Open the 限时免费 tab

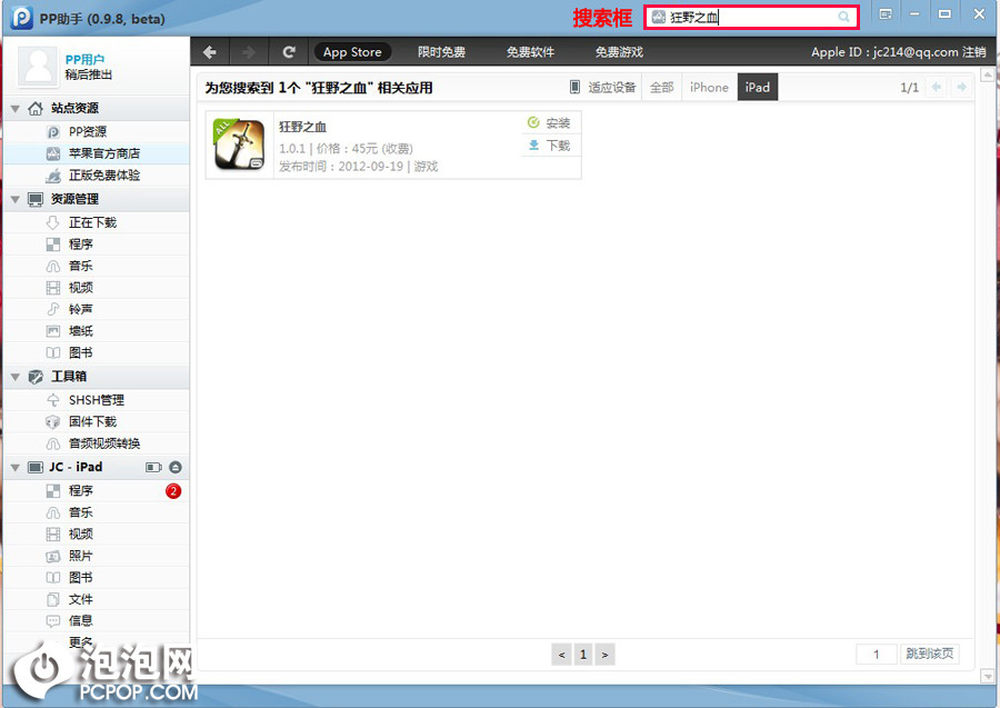click(x=441, y=52)
